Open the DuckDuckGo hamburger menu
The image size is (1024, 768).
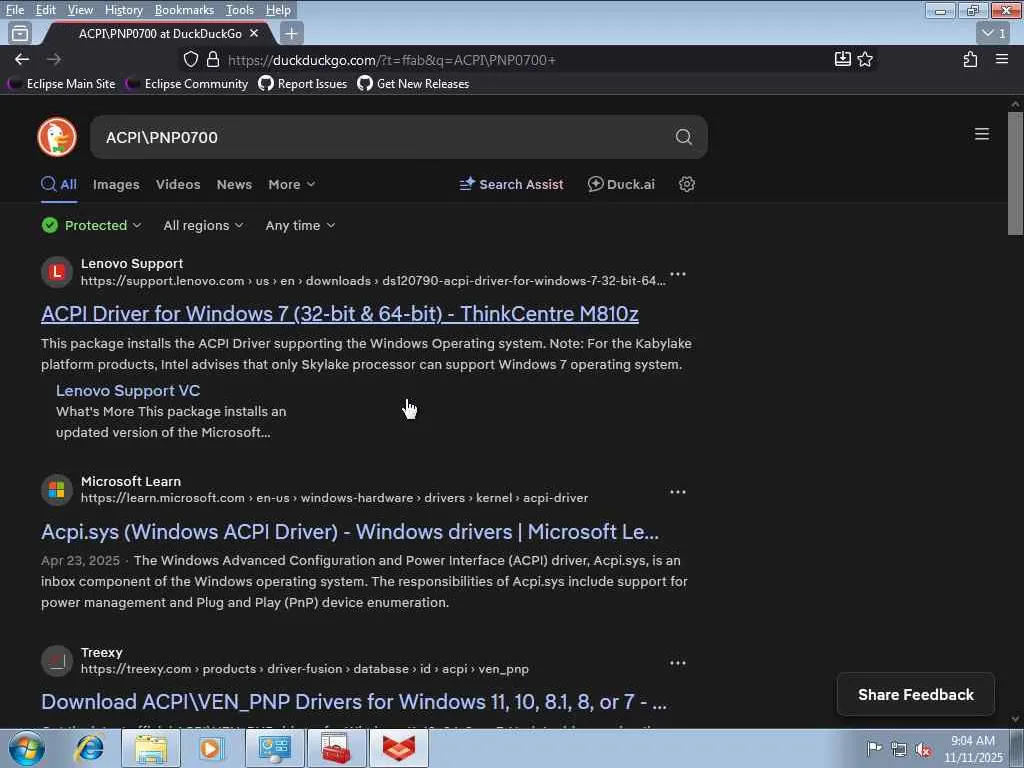coord(982,134)
